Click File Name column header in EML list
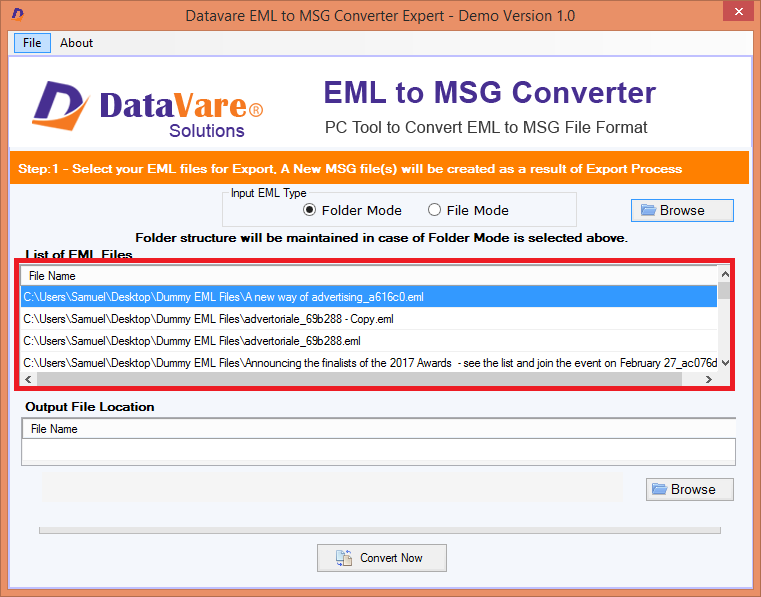This screenshot has width=761, height=597. [x=369, y=276]
